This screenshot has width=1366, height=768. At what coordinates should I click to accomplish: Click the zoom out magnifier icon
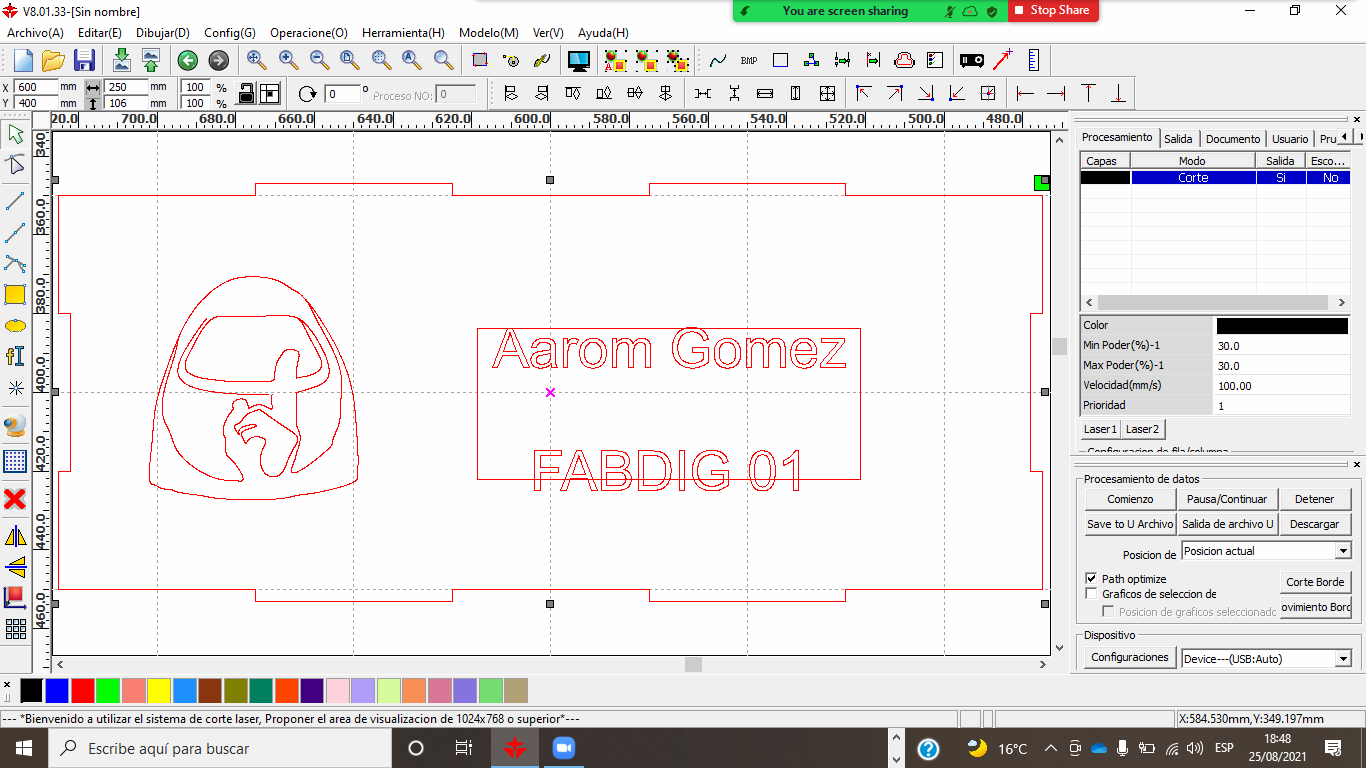[x=319, y=60]
